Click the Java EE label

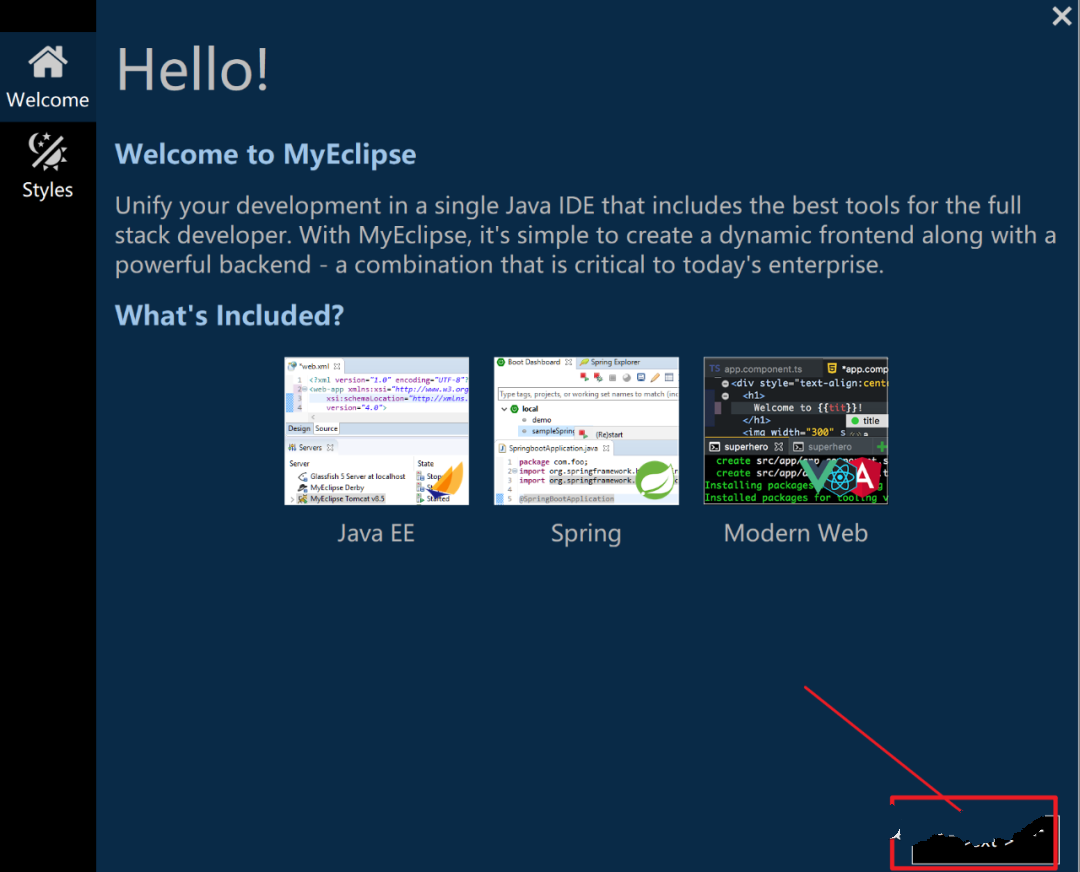point(376,533)
